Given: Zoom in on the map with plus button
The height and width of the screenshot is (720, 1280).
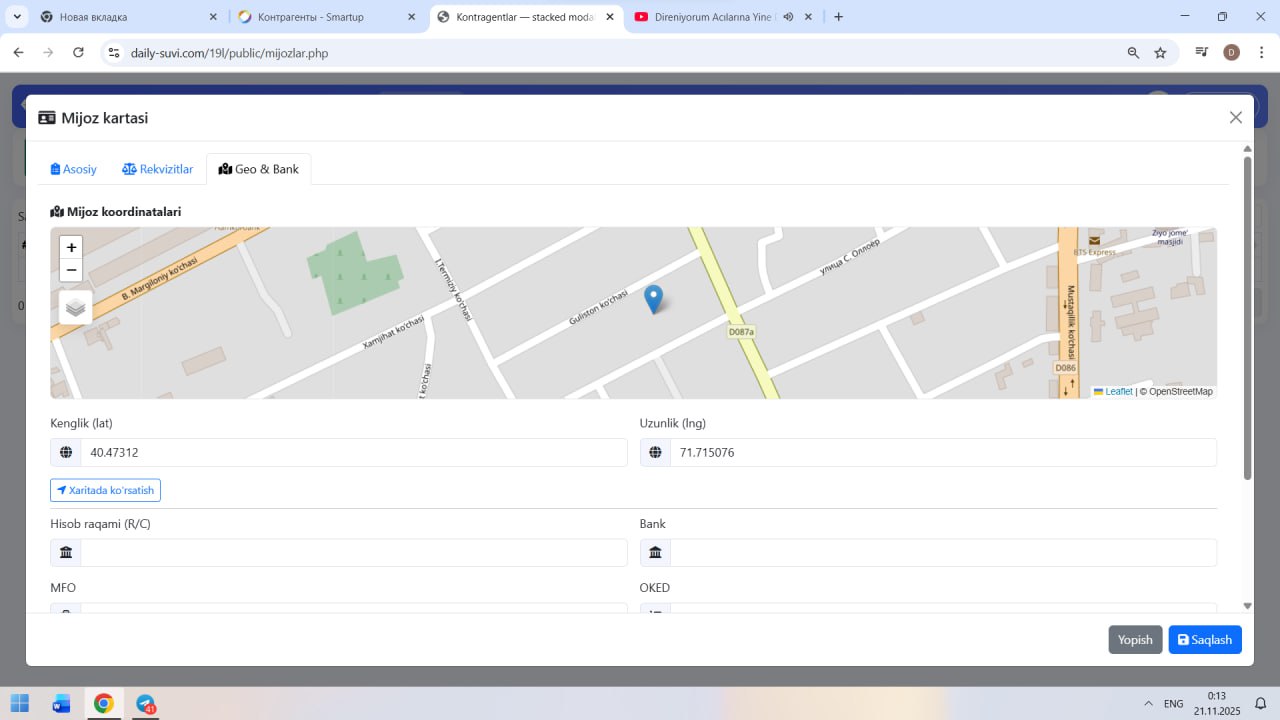Looking at the screenshot, I should tap(71, 247).
